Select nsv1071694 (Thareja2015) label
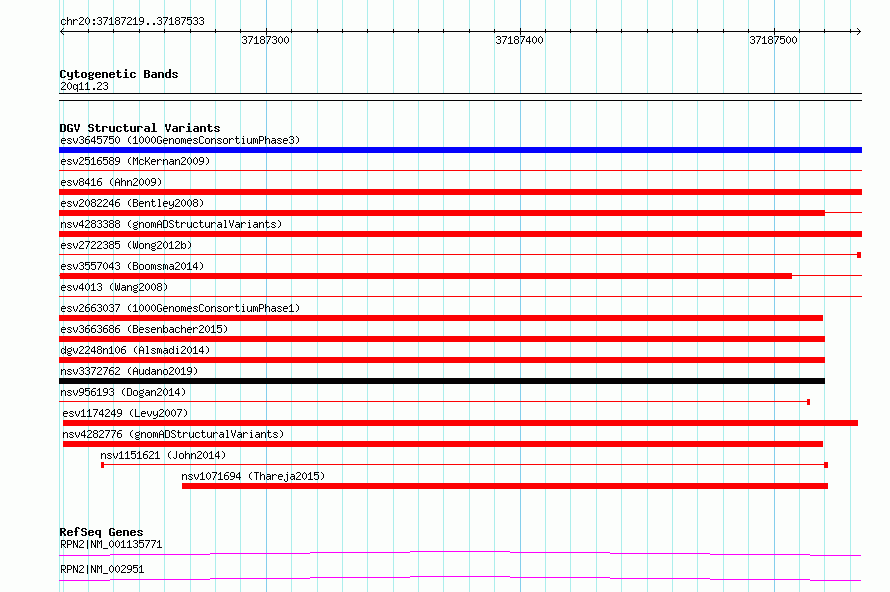Image resolution: width=890 pixels, height=592 pixels. coord(253,476)
